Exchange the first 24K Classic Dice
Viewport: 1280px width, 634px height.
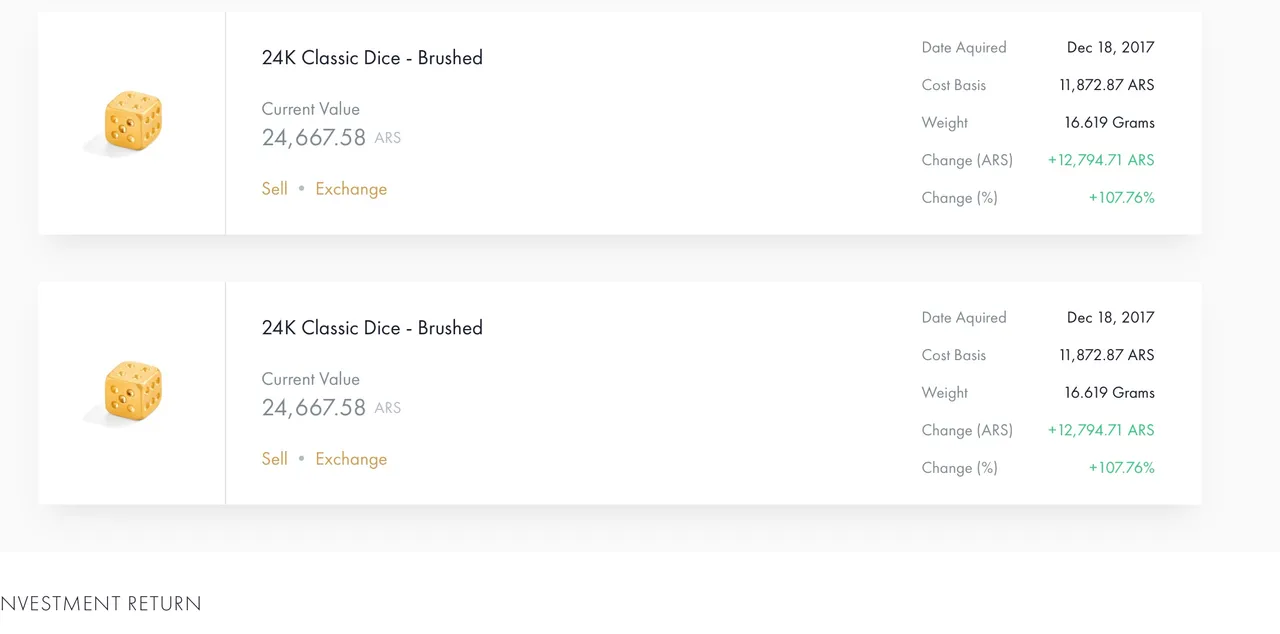(x=351, y=189)
